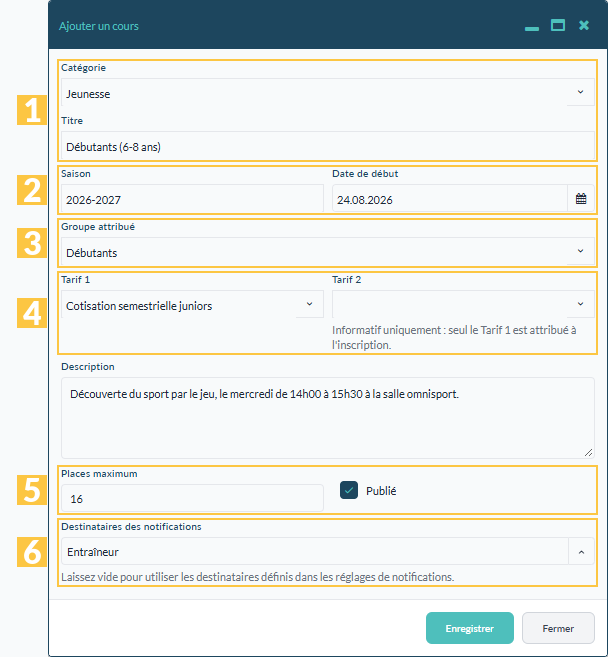Open the Tarif 1 dropdown

(192, 305)
